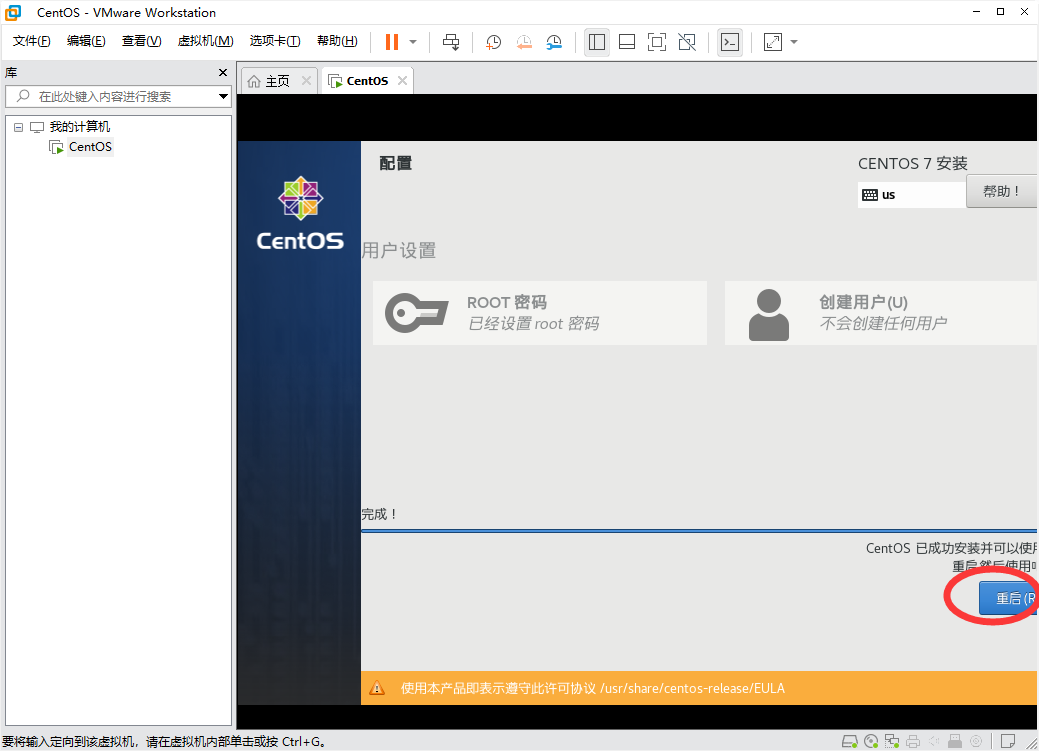The width and height of the screenshot is (1039, 751).
Task: Click the EULA license notice text
Action: [592, 688]
